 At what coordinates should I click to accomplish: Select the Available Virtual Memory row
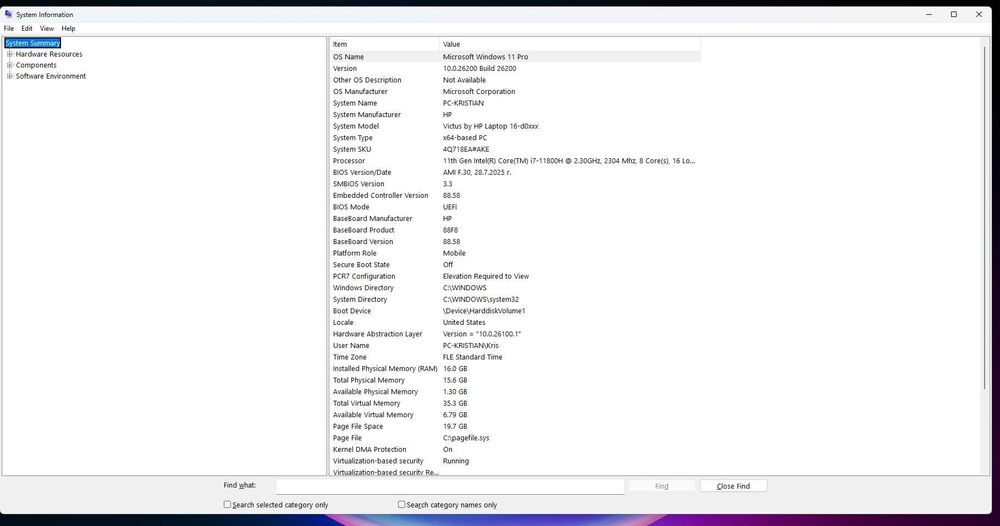point(515,414)
